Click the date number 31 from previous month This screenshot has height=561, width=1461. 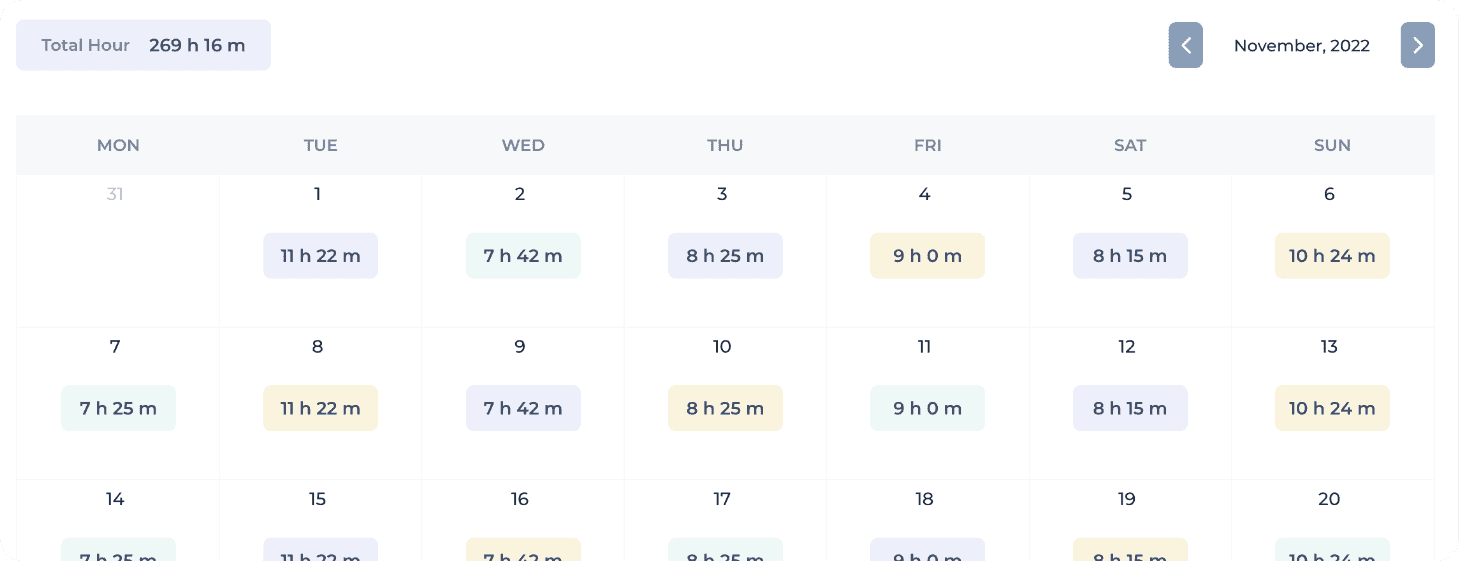(115, 194)
